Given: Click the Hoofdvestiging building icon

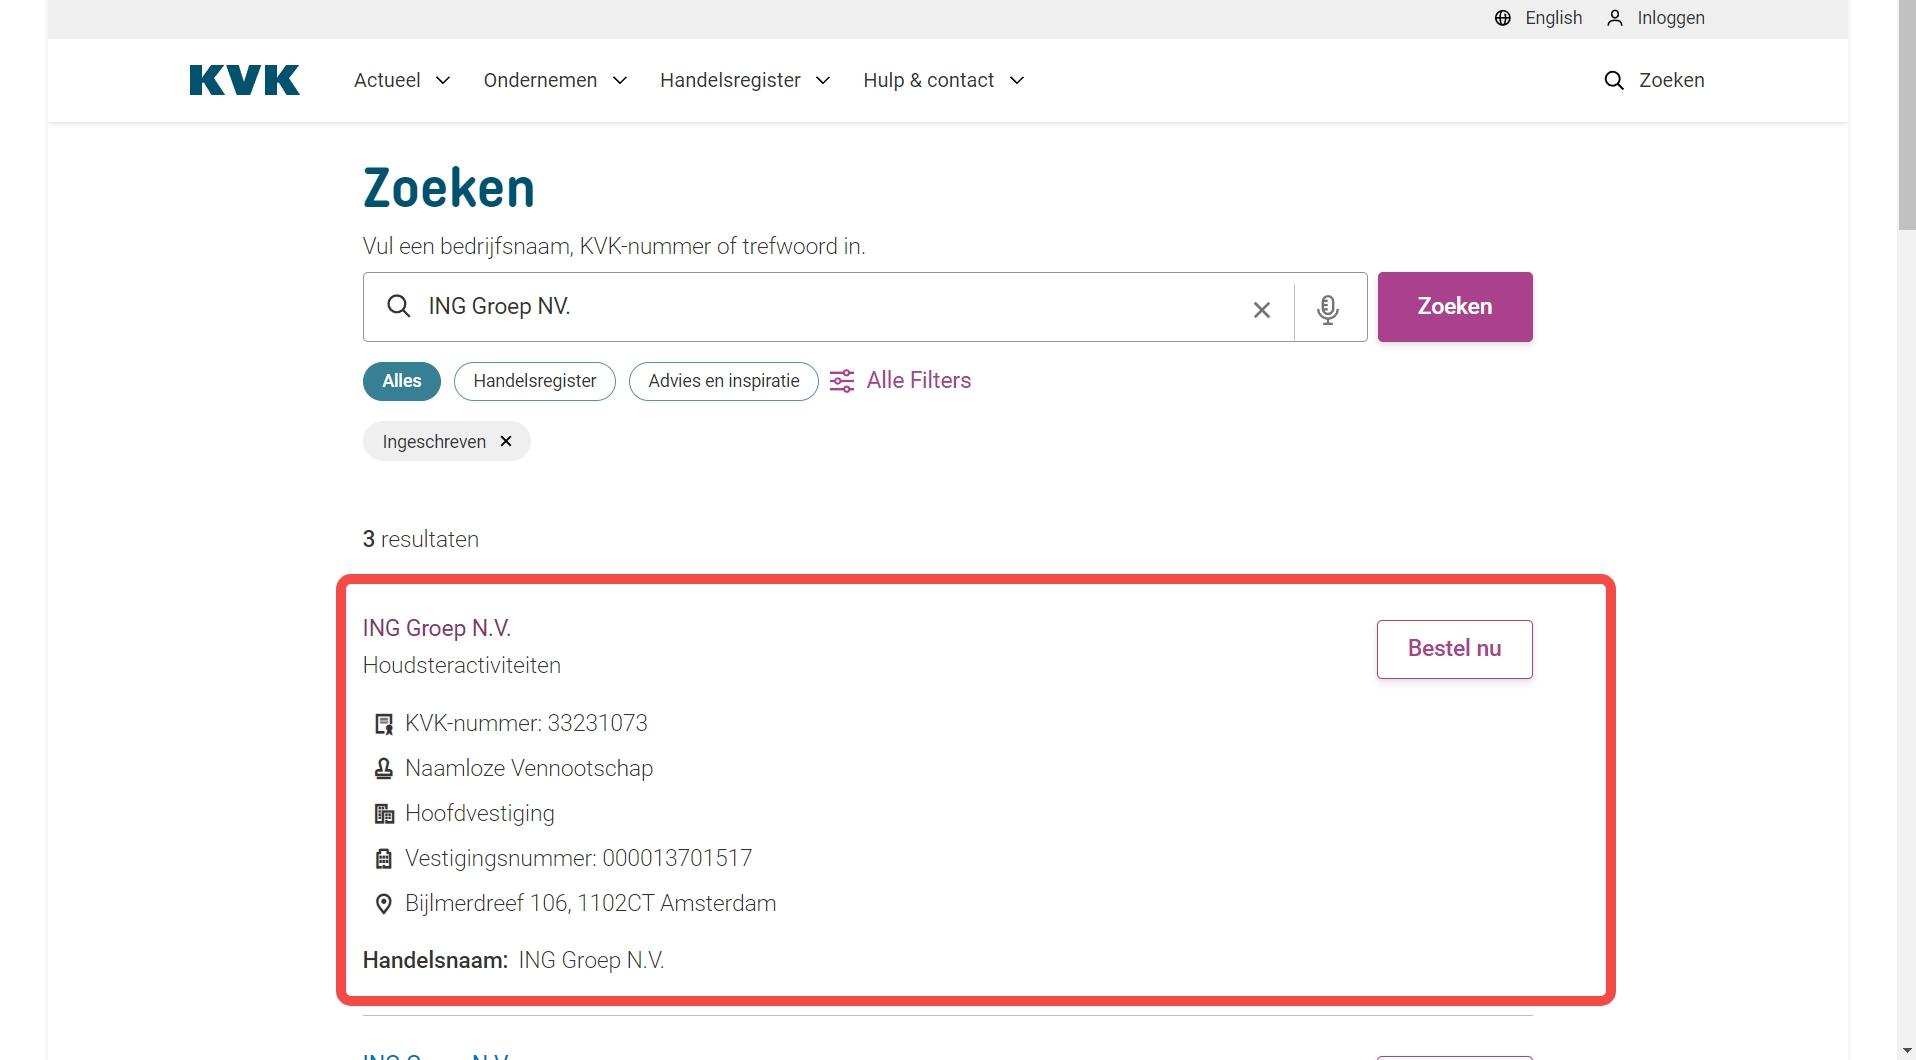Looking at the screenshot, I should (384, 814).
